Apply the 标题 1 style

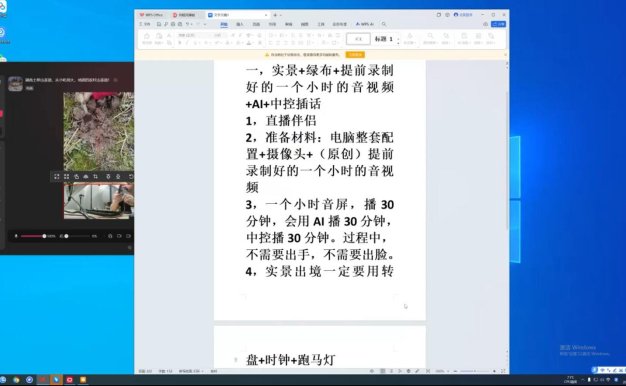tap(383, 39)
